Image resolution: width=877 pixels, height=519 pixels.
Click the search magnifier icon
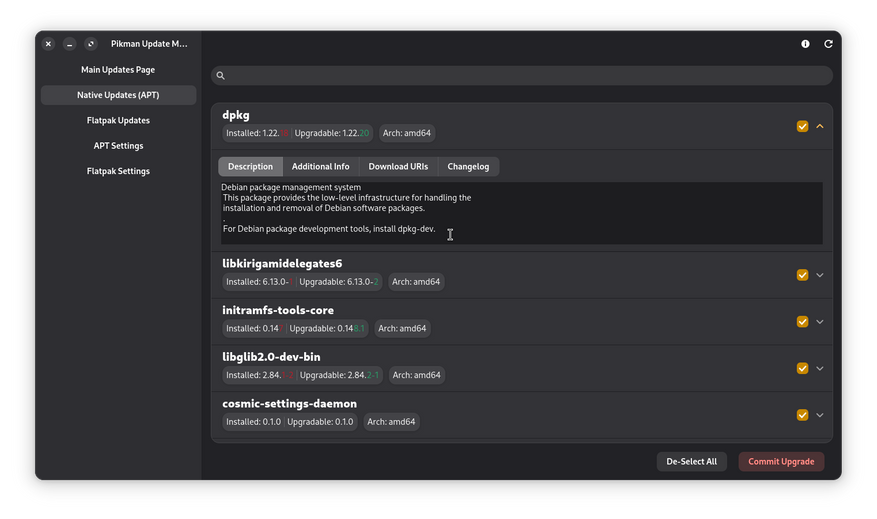pyautogui.click(x=220, y=76)
